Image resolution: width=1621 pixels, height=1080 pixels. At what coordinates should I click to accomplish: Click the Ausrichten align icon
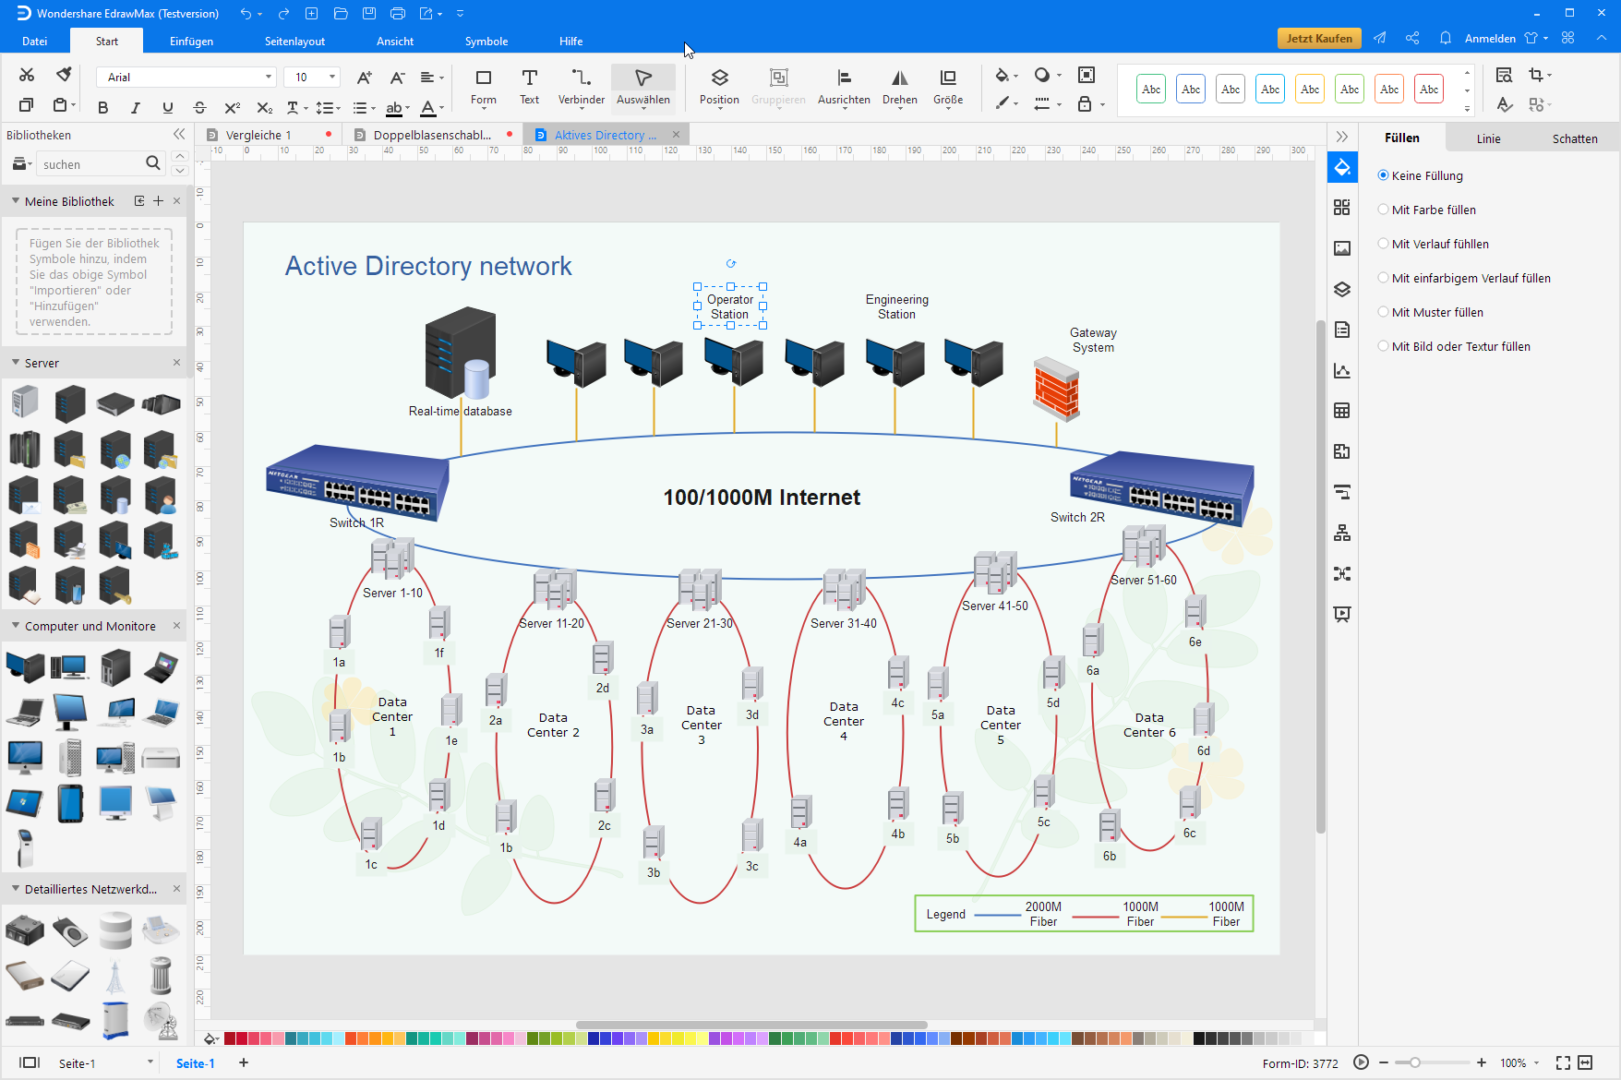843,86
